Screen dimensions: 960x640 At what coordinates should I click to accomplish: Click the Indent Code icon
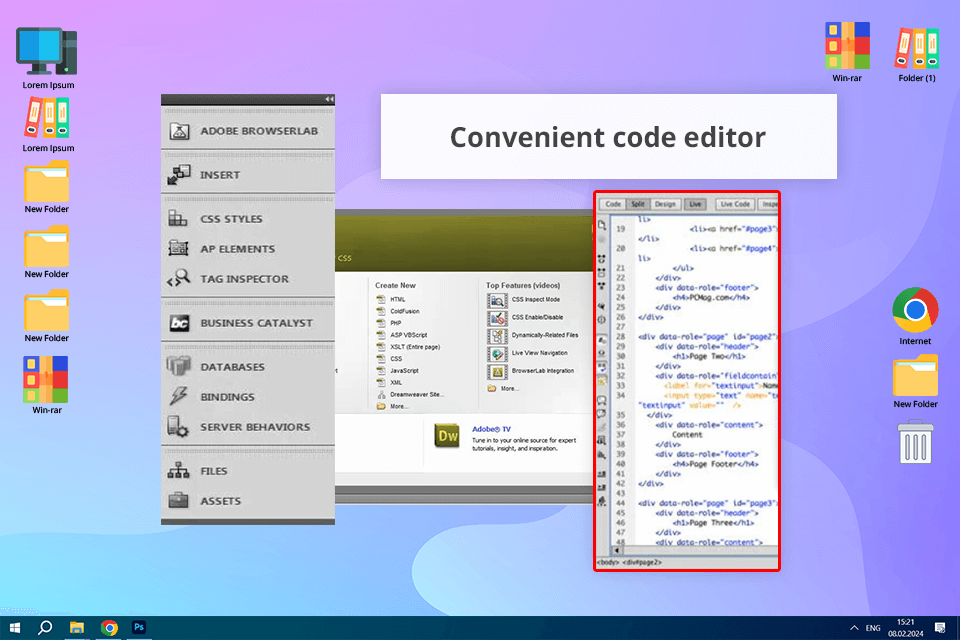point(602,474)
